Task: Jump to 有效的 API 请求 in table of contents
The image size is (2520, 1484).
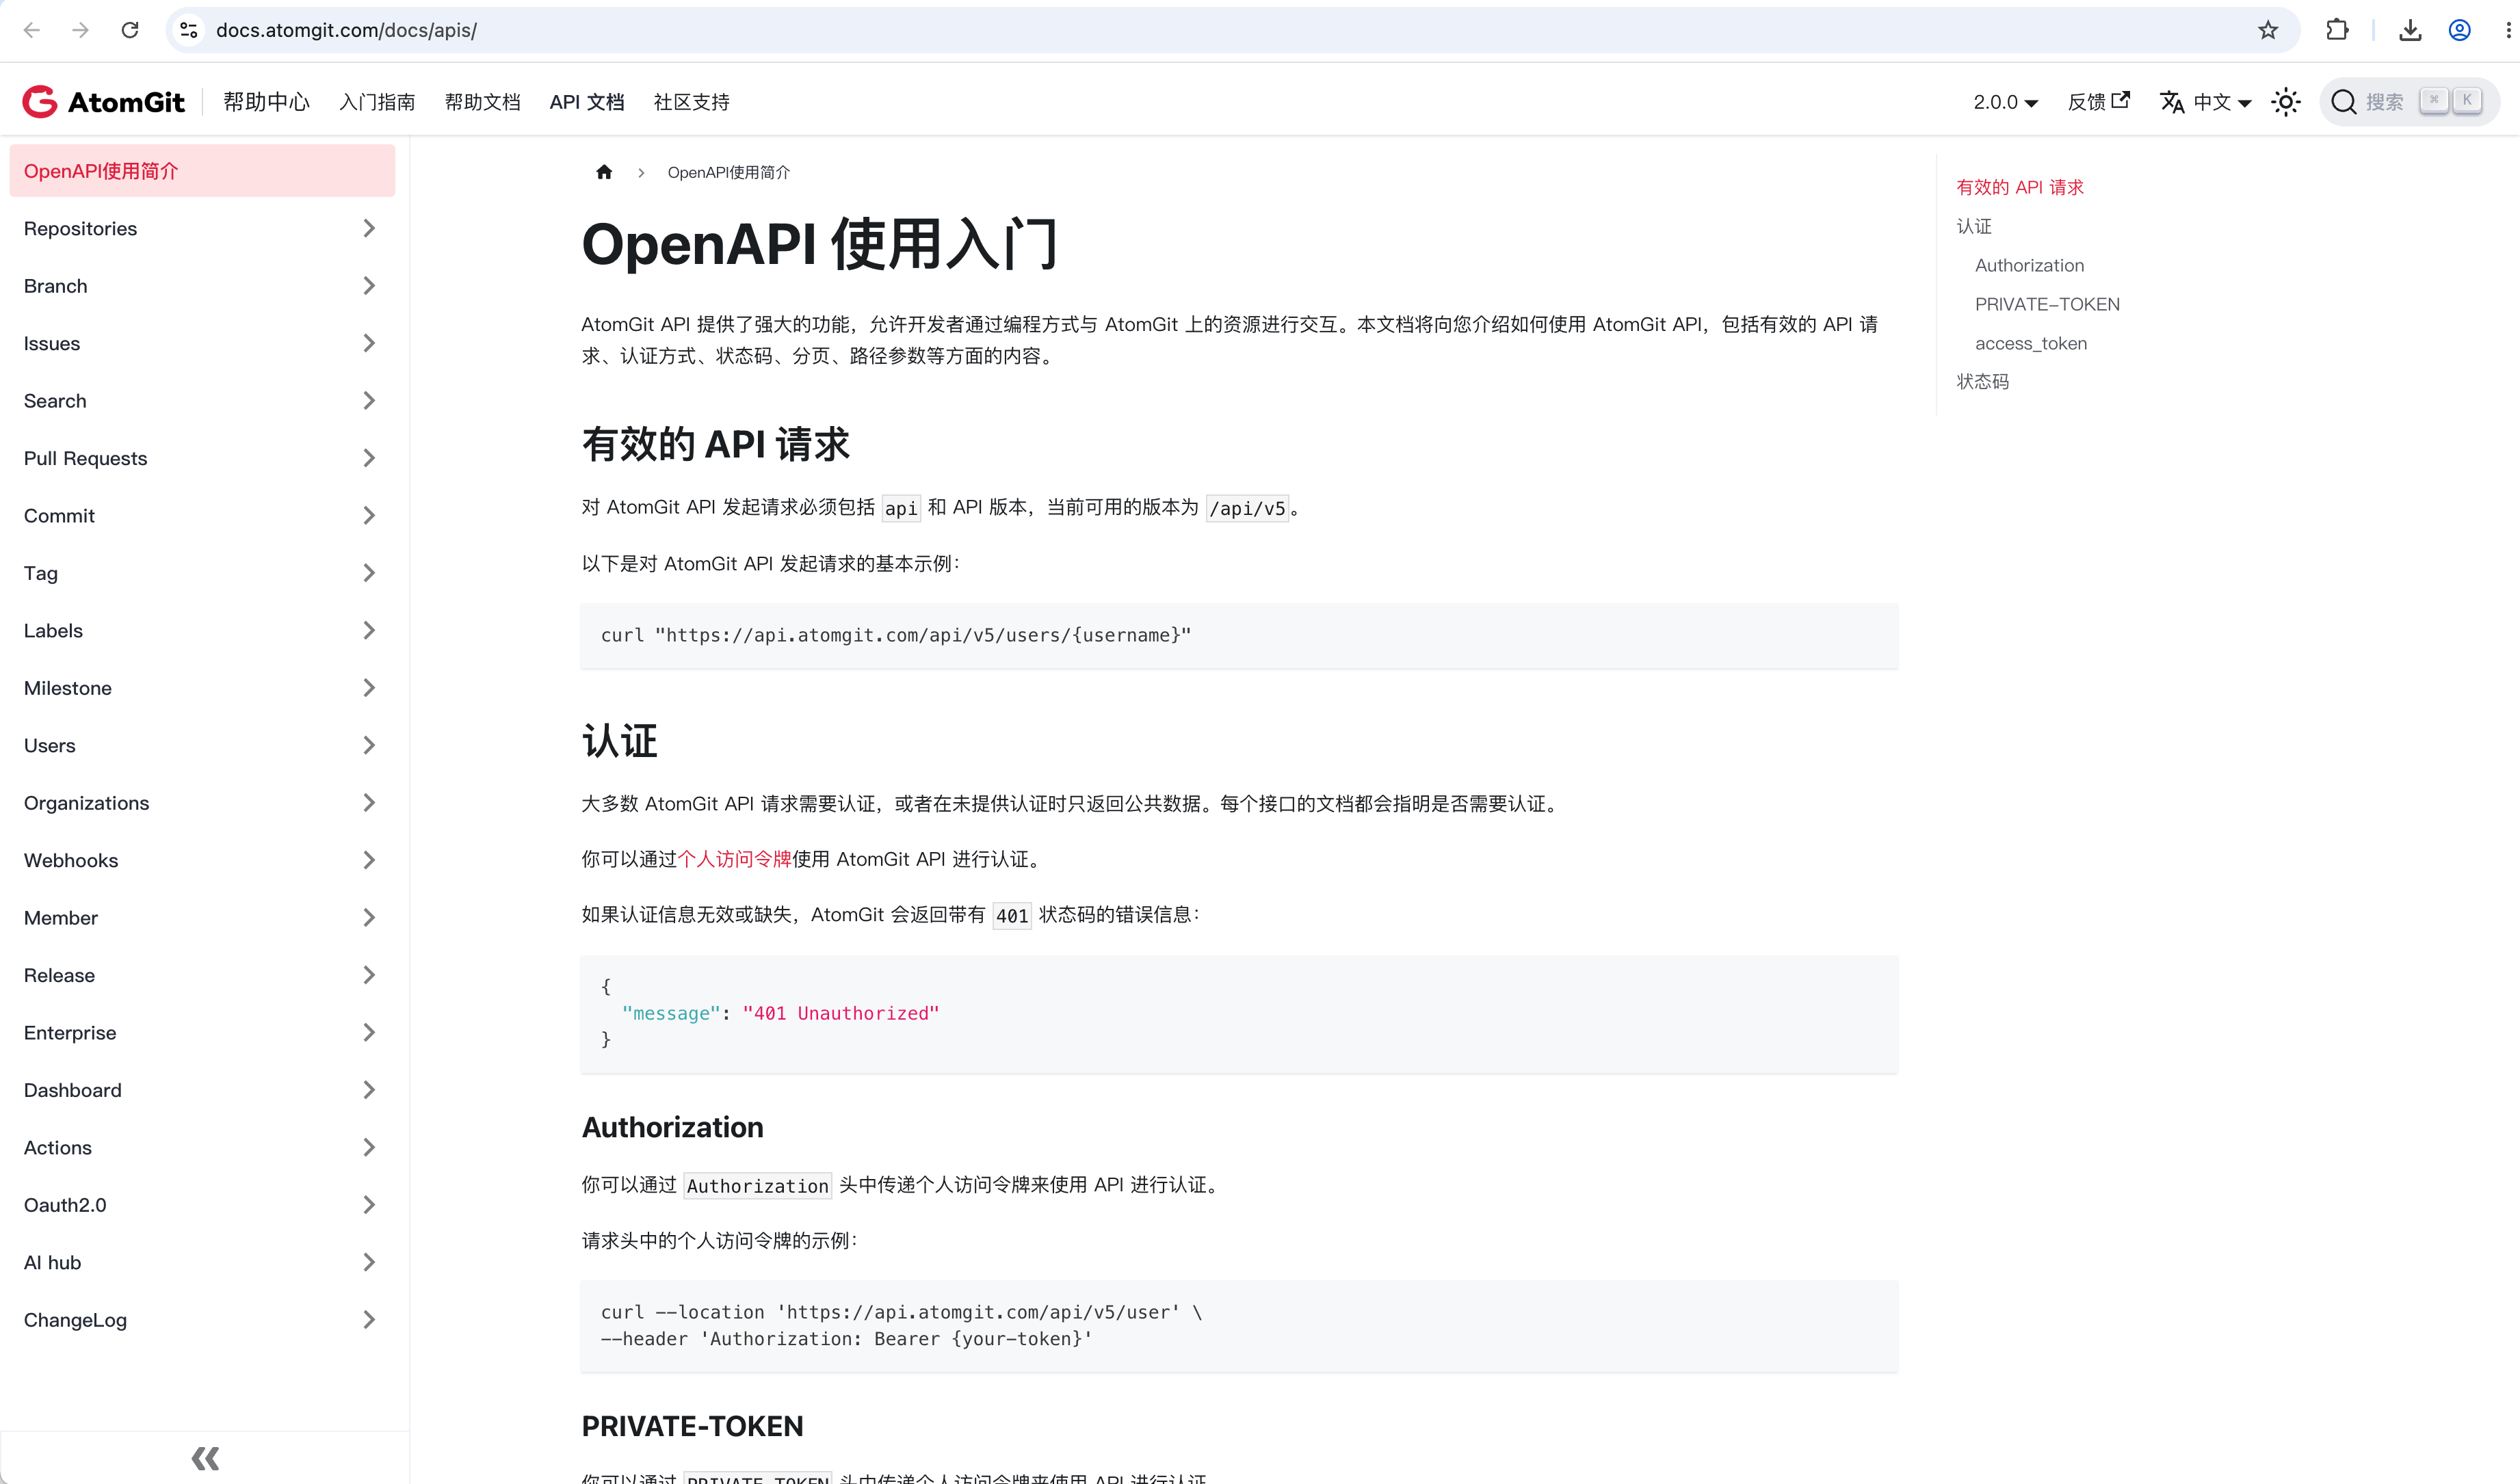Action: point(2020,187)
